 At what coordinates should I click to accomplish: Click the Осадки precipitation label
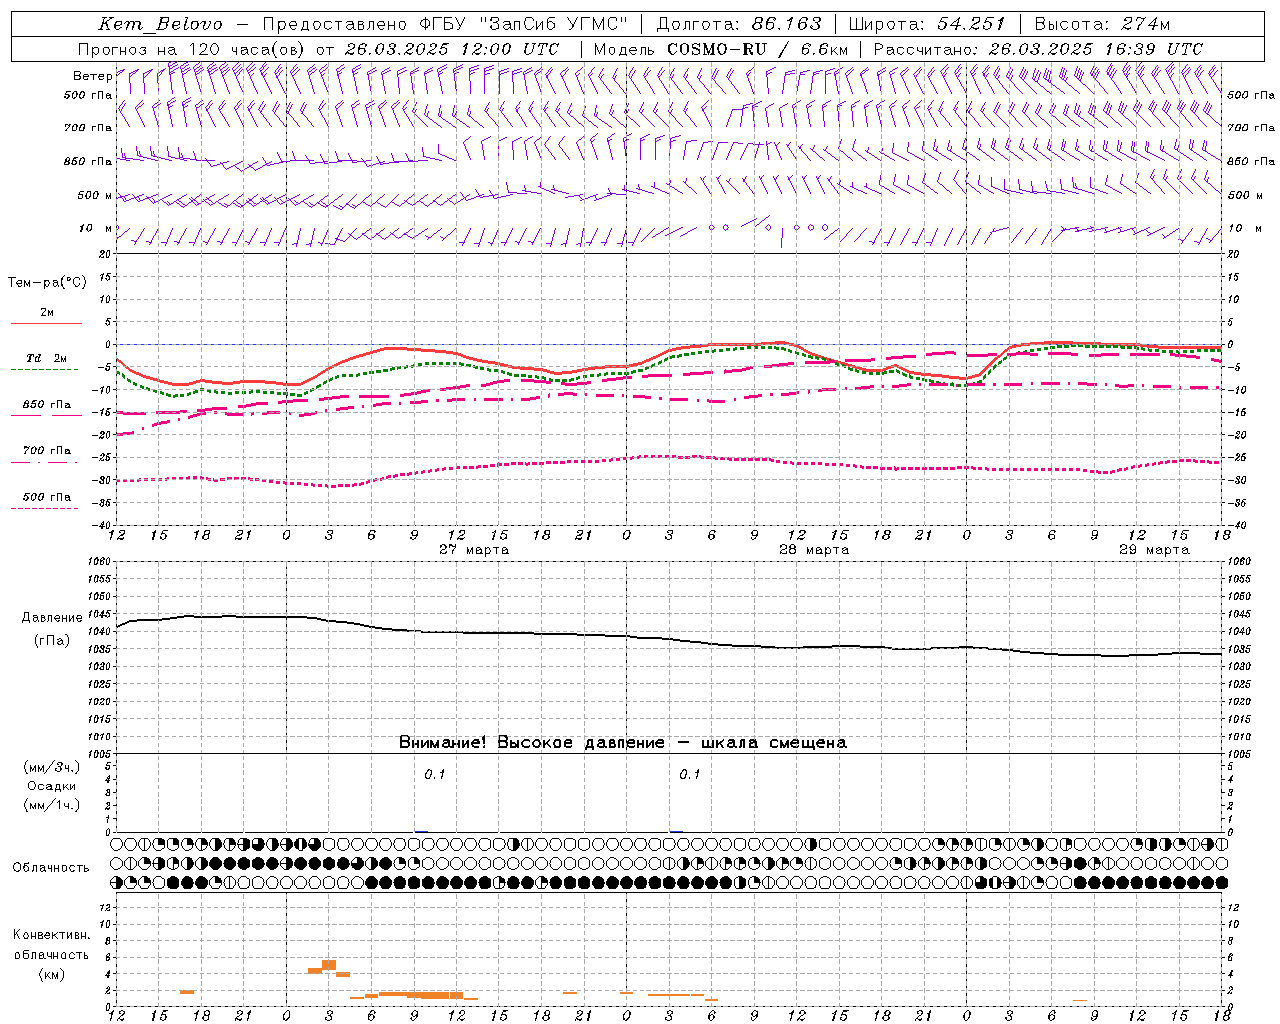[52, 786]
